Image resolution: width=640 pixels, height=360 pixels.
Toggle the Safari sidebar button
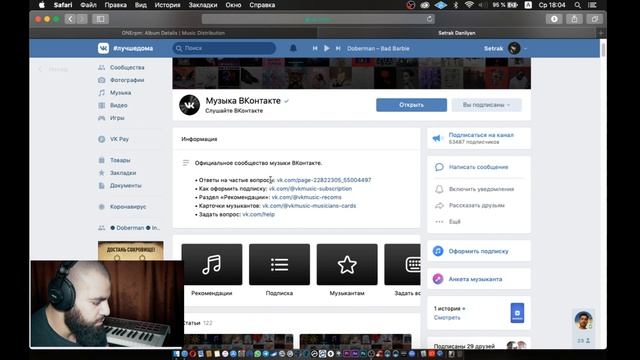point(100,19)
